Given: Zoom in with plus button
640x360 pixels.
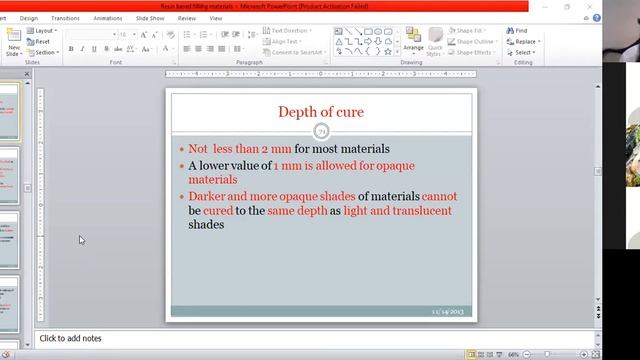Looking at the screenshot, I should (584, 355).
